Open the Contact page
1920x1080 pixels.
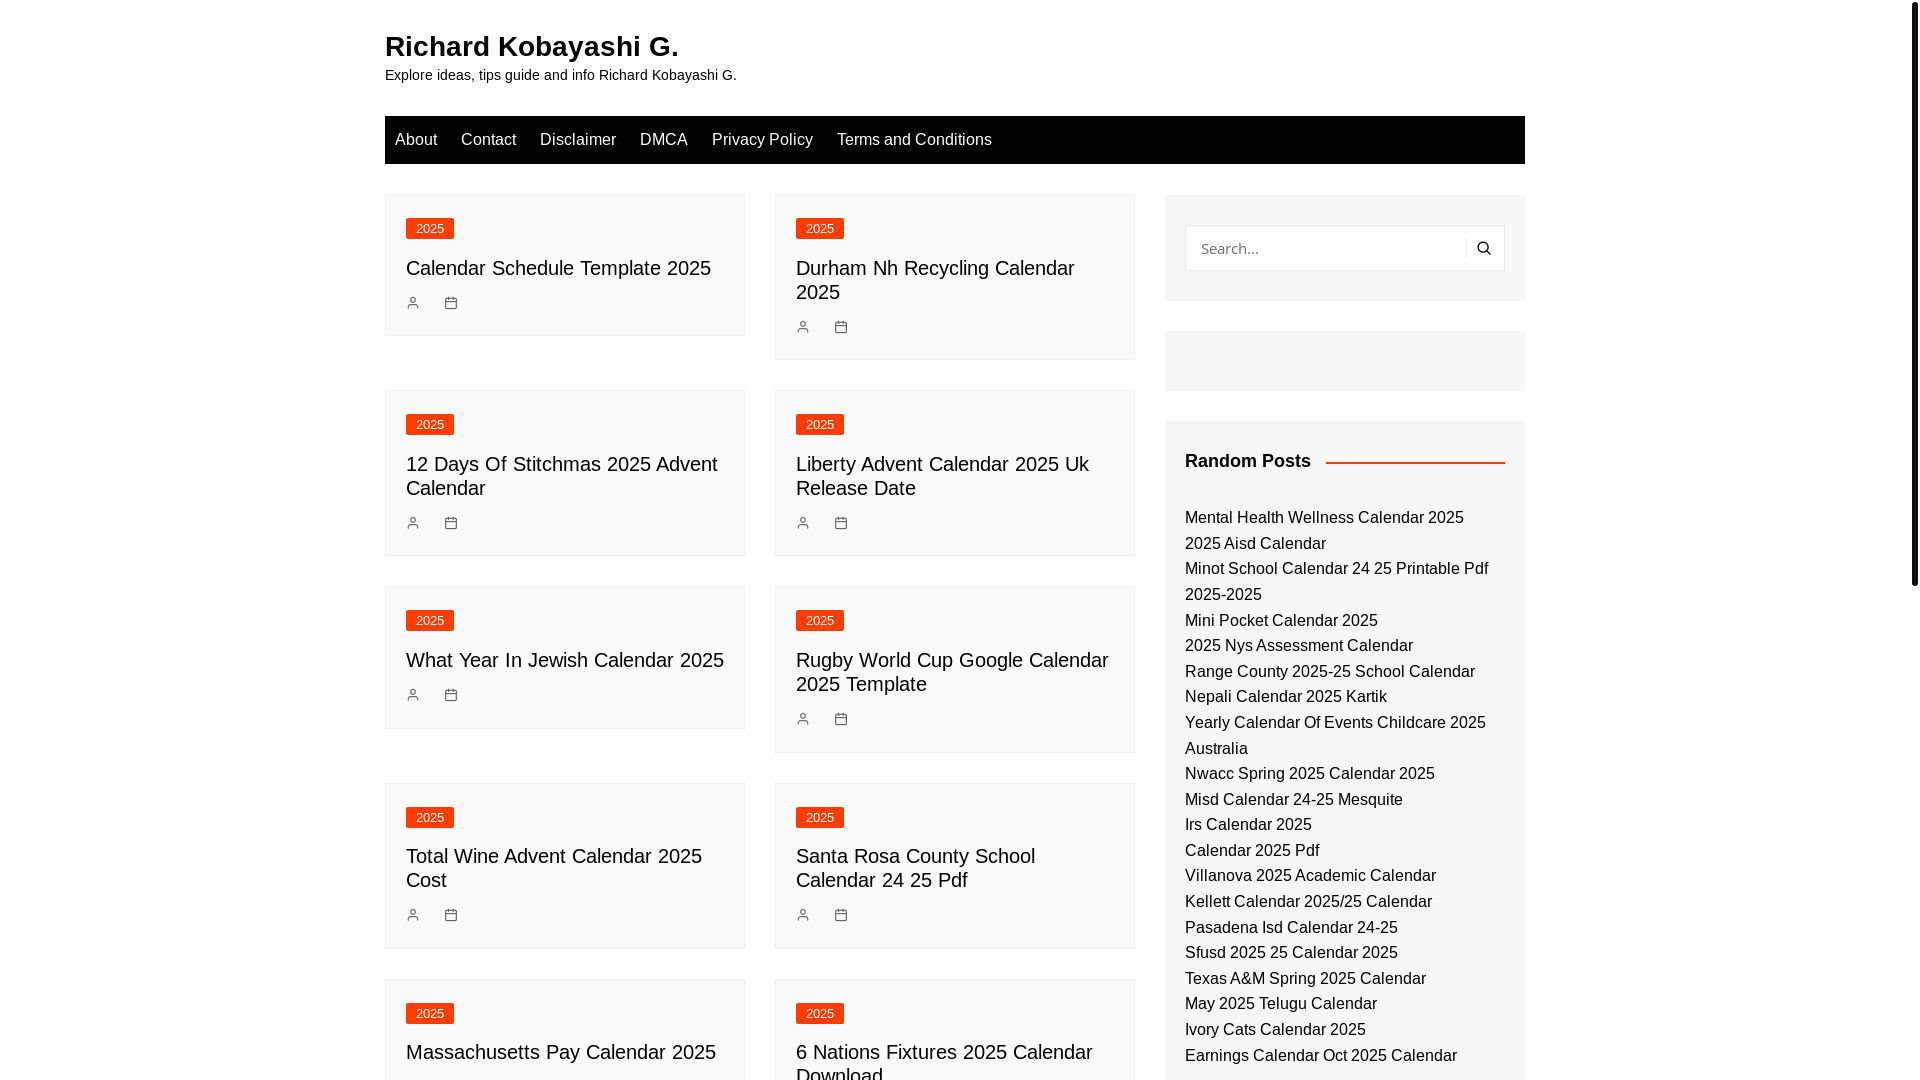tap(488, 140)
